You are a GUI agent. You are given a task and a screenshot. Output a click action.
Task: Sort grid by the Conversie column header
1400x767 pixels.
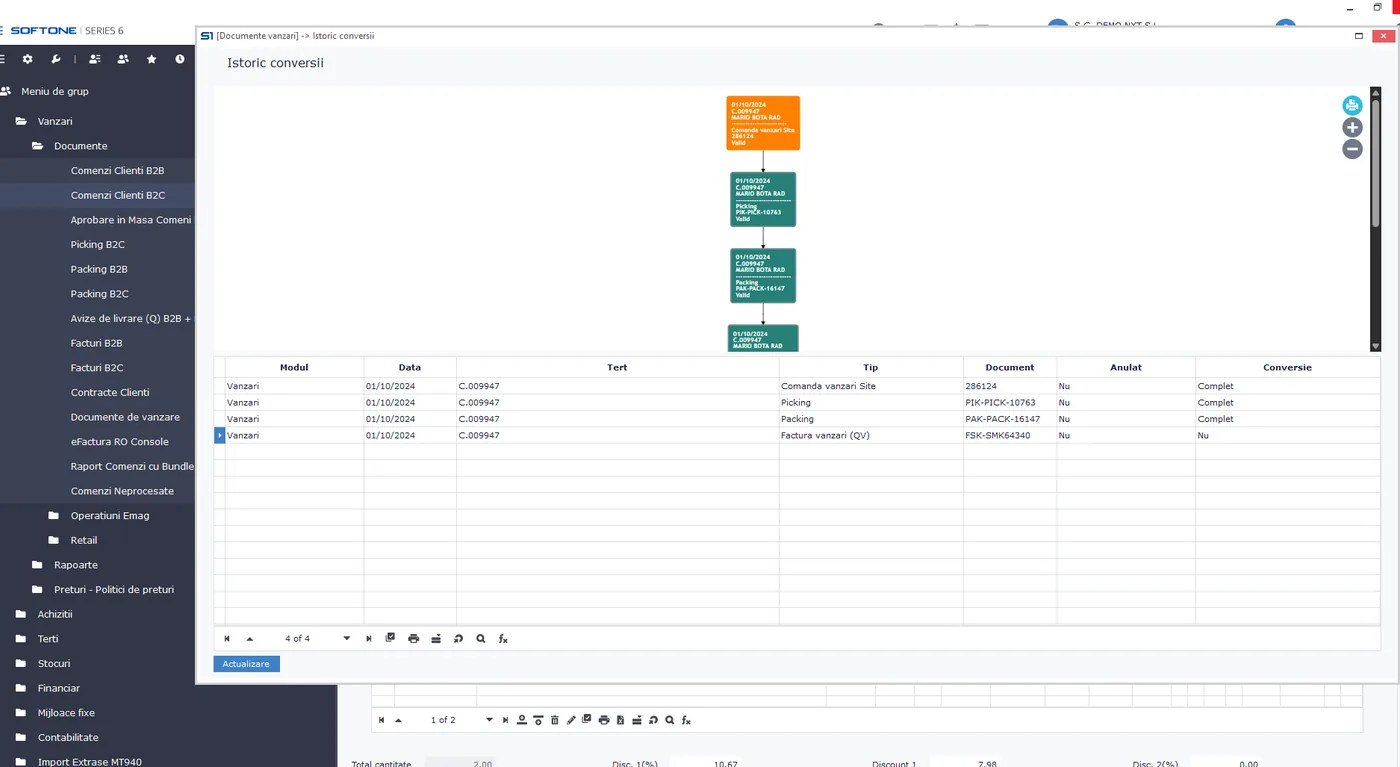1287,367
